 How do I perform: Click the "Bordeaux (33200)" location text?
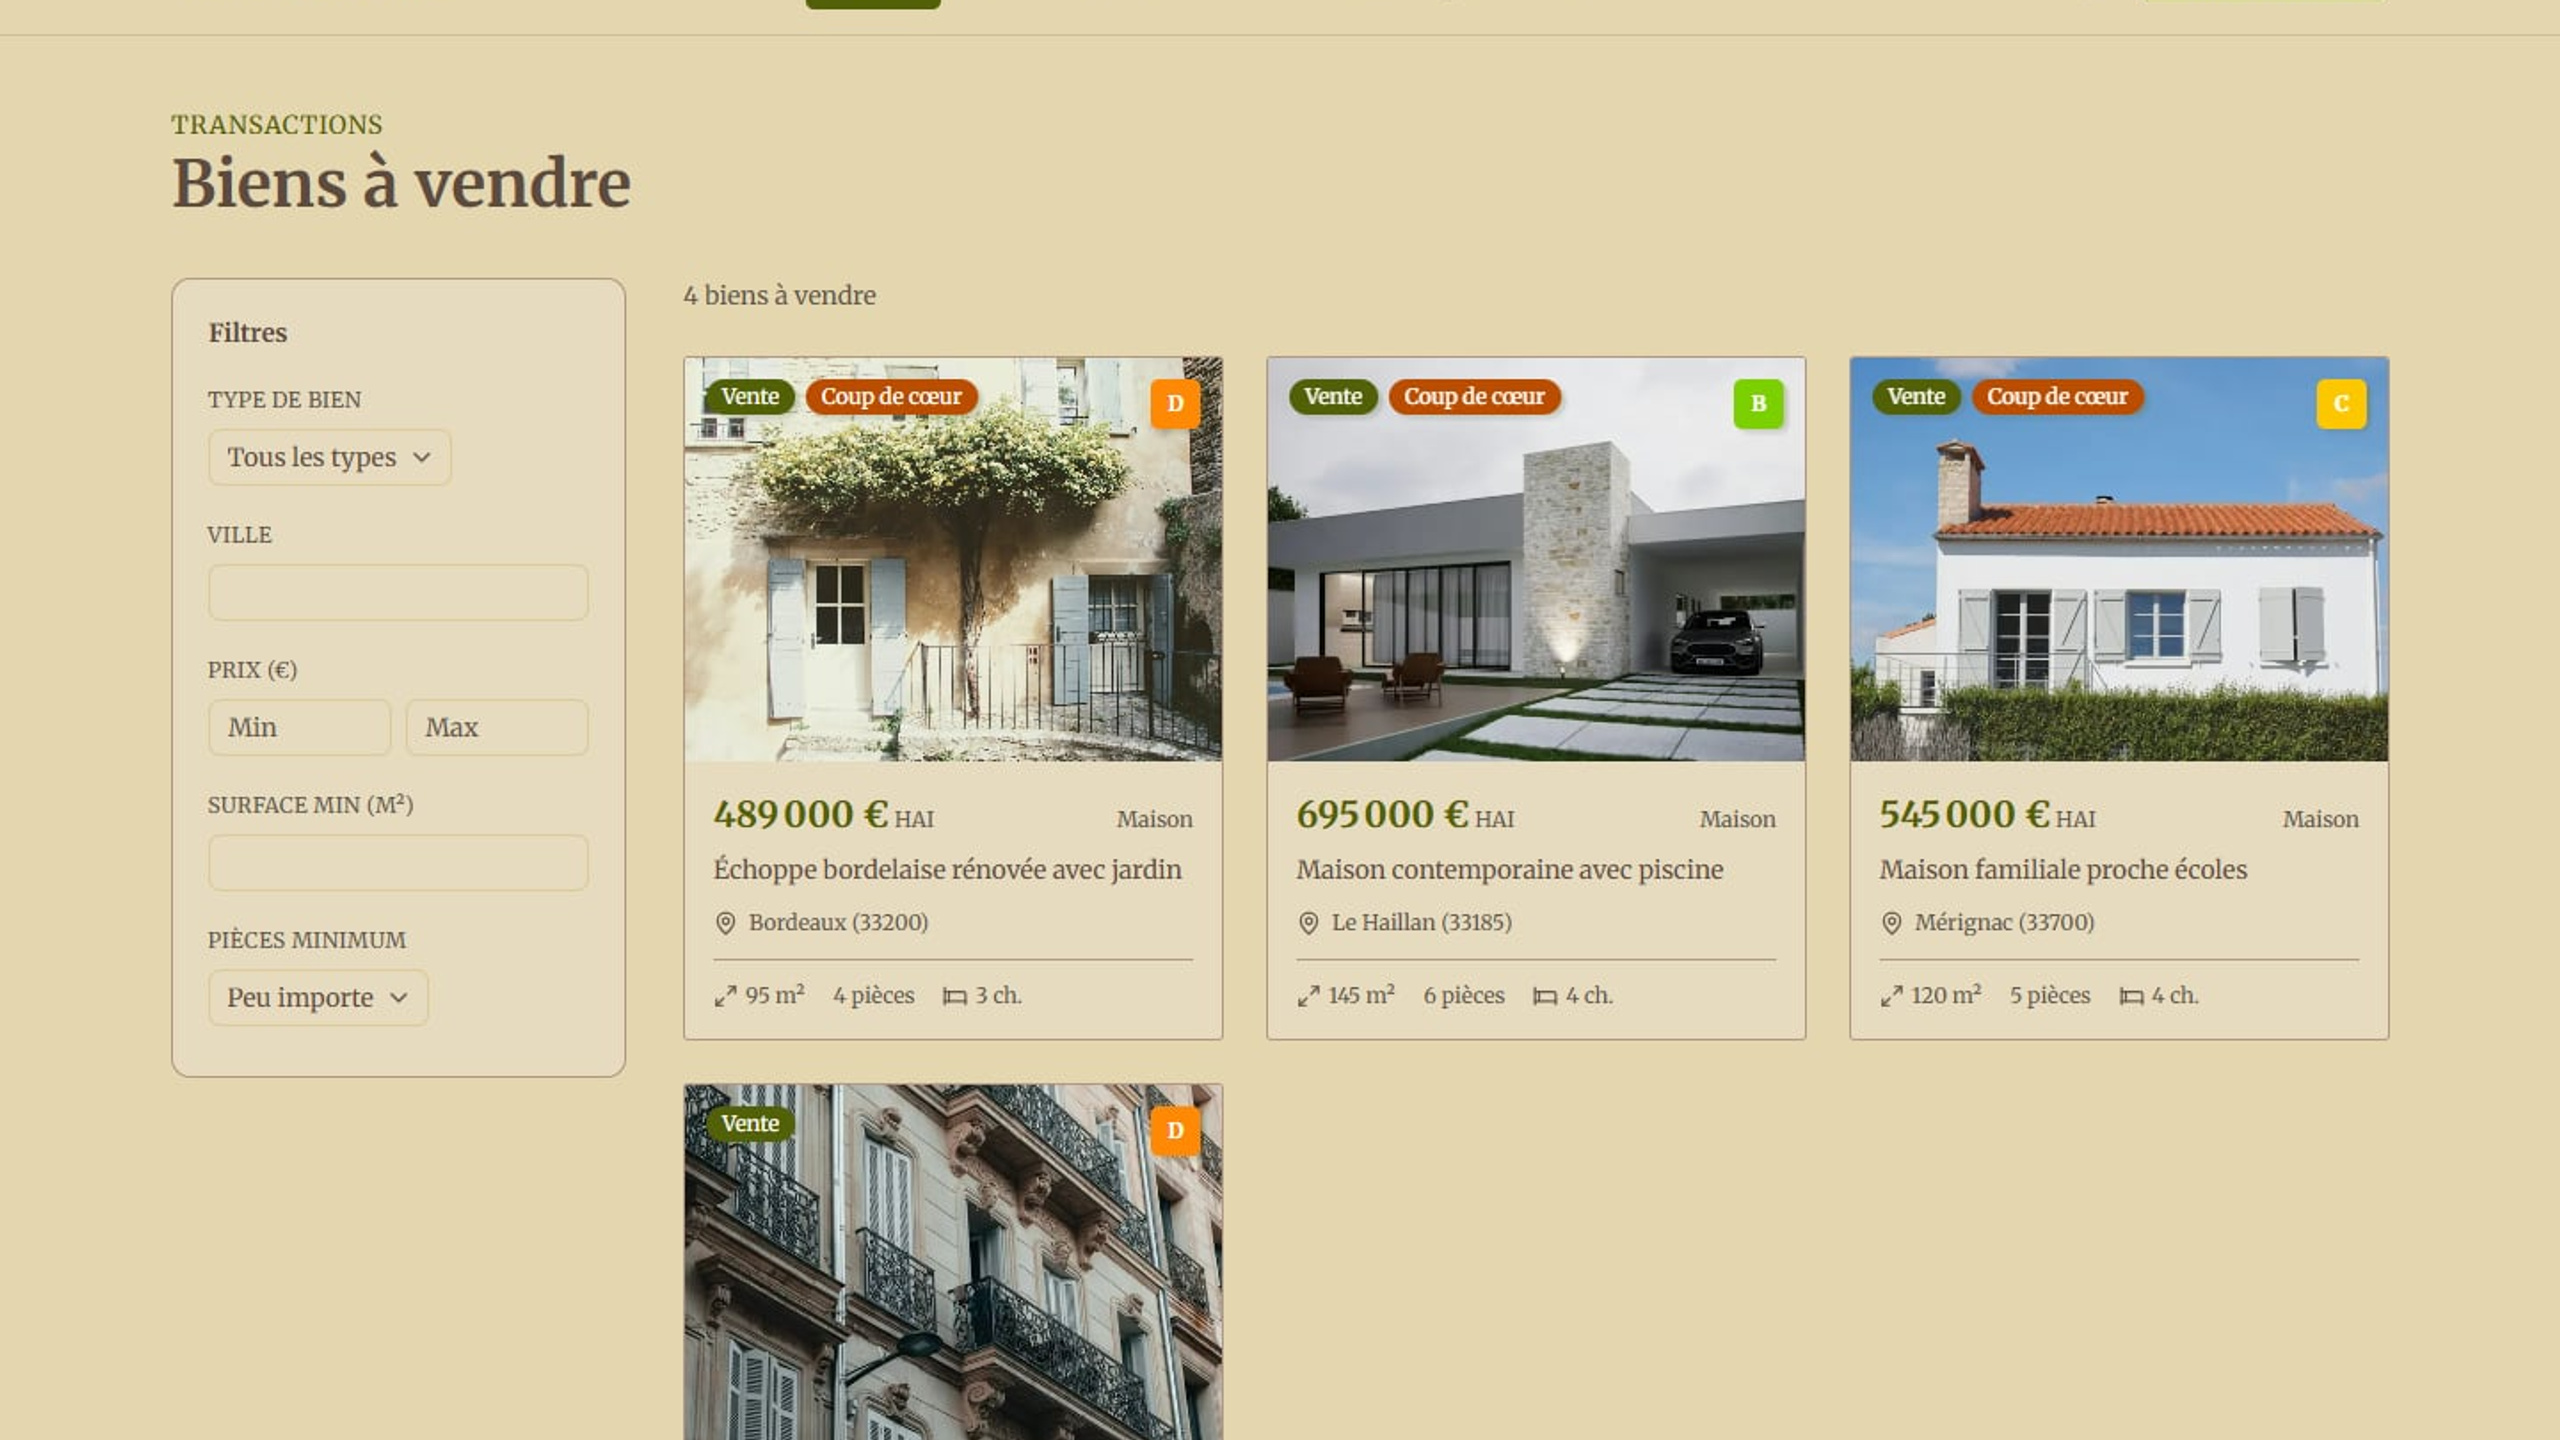click(x=838, y=922)
